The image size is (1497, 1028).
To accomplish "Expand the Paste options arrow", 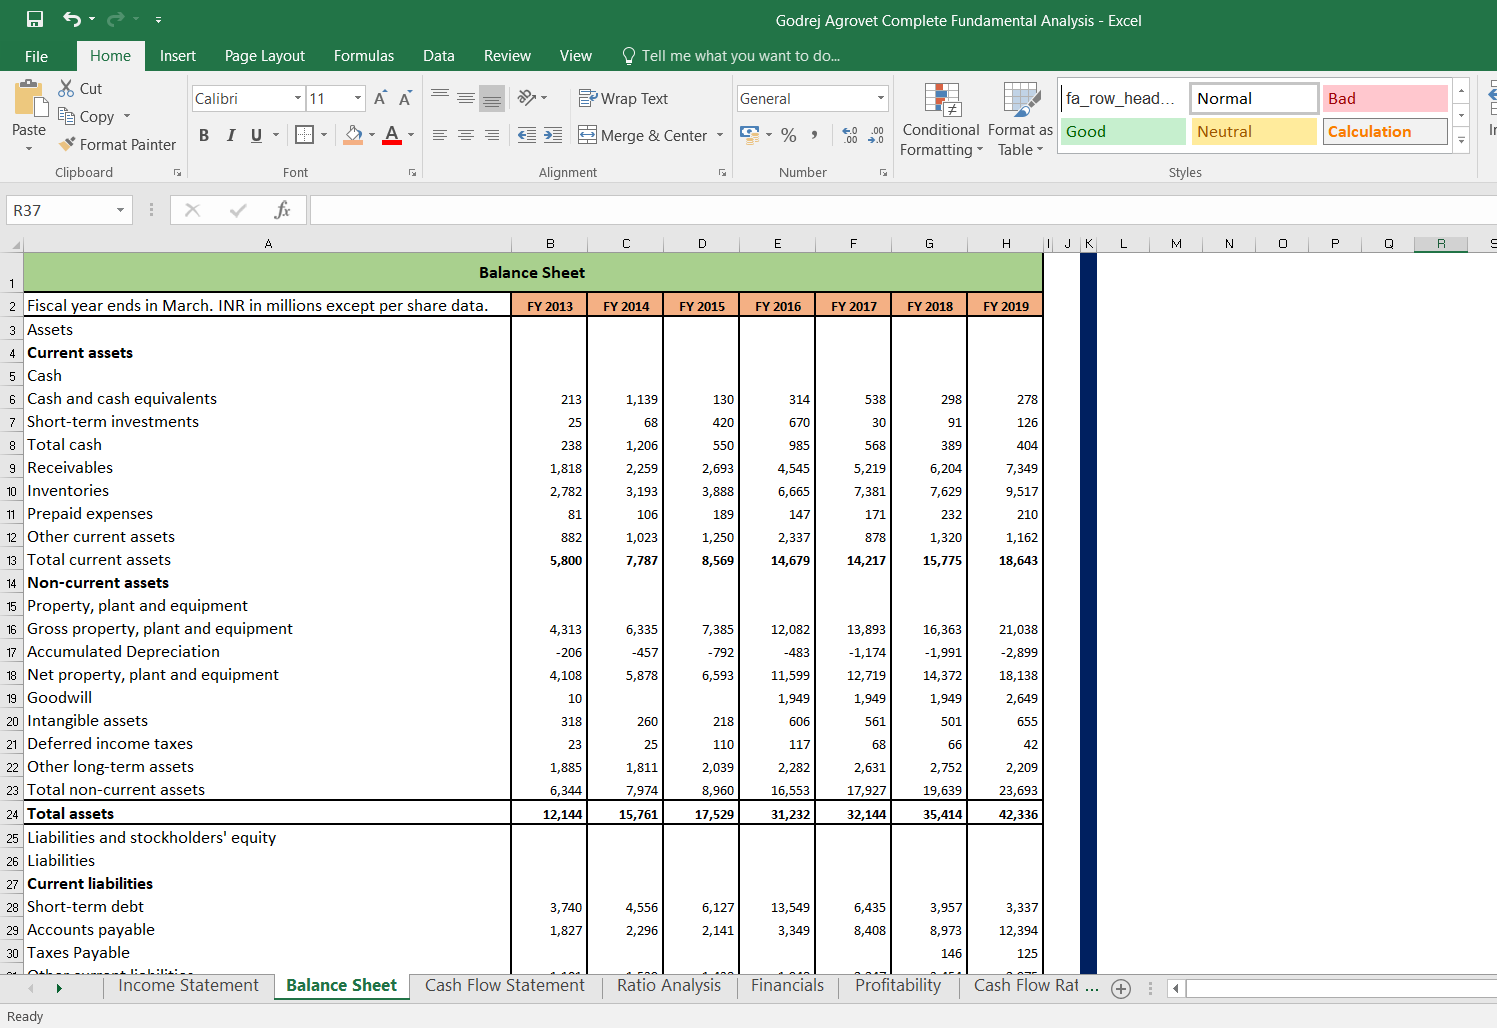I will (x=29, y=149).
